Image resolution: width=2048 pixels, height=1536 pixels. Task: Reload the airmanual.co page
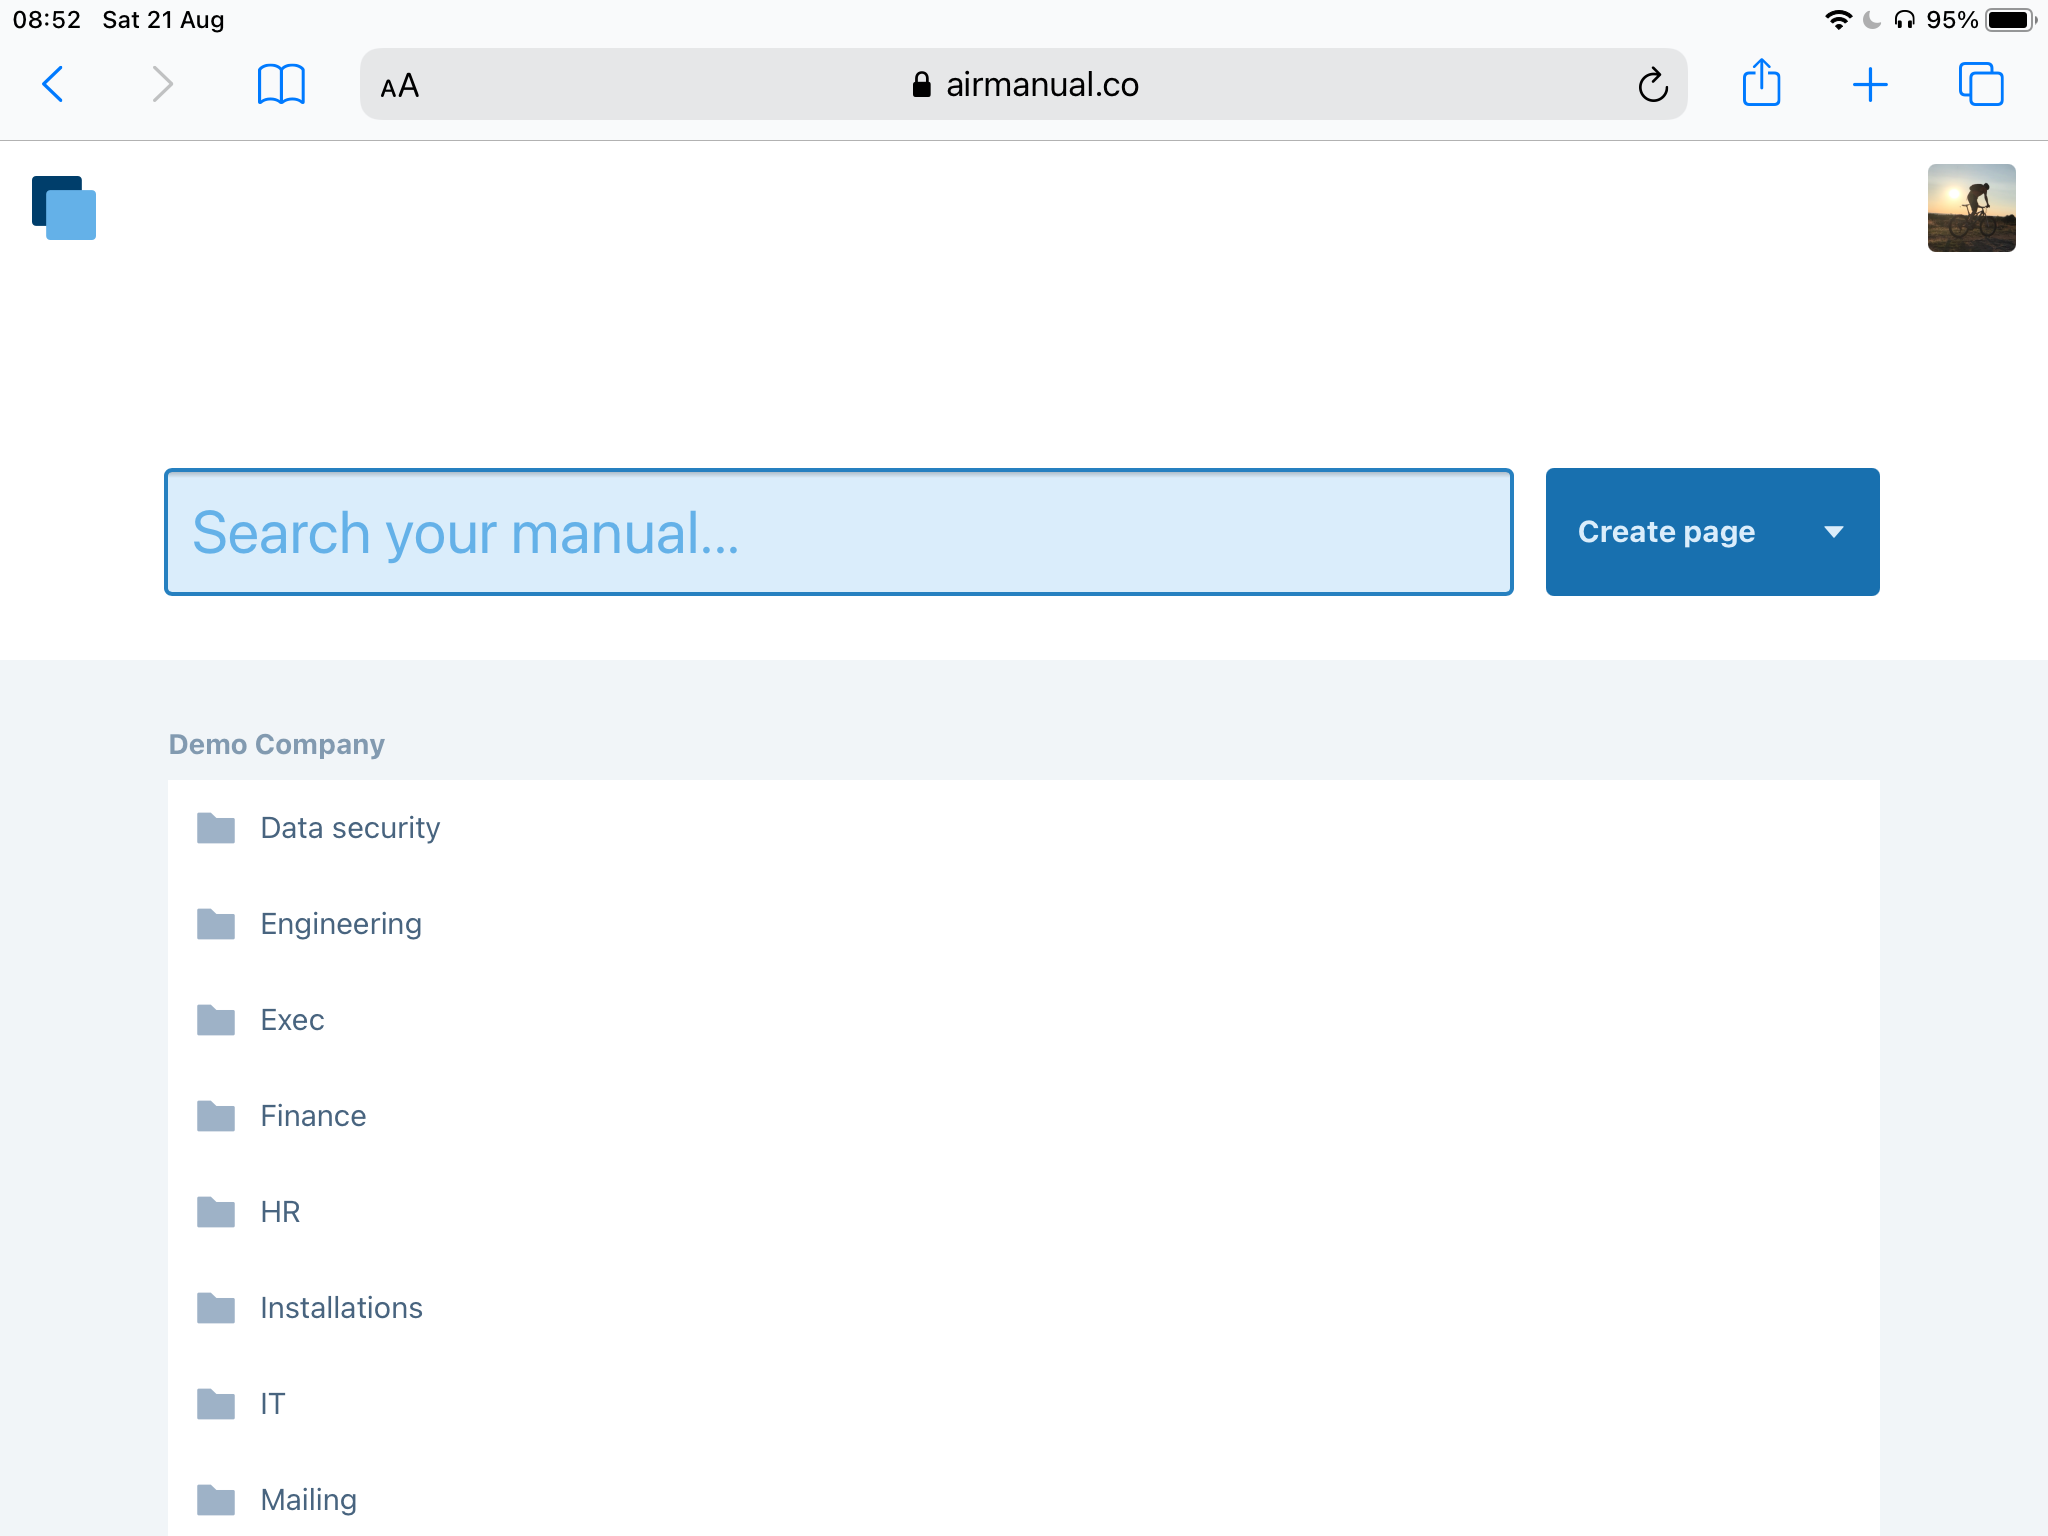[x=1653, y=84]
